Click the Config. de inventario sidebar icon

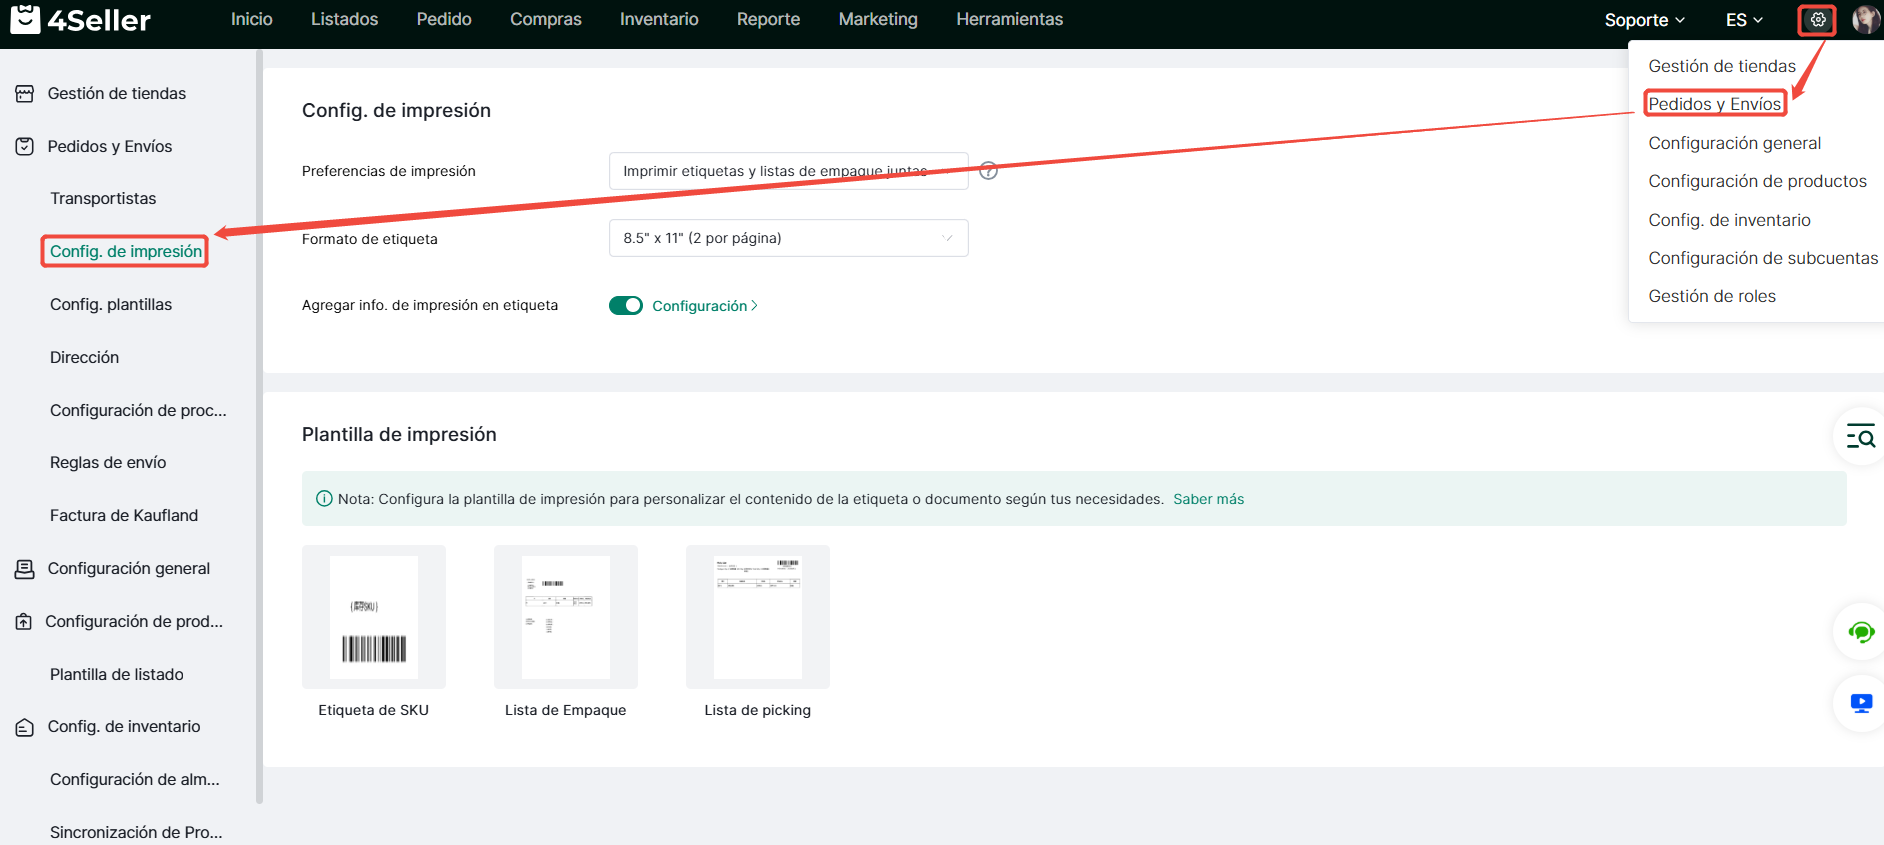click(x=25, y=727)
